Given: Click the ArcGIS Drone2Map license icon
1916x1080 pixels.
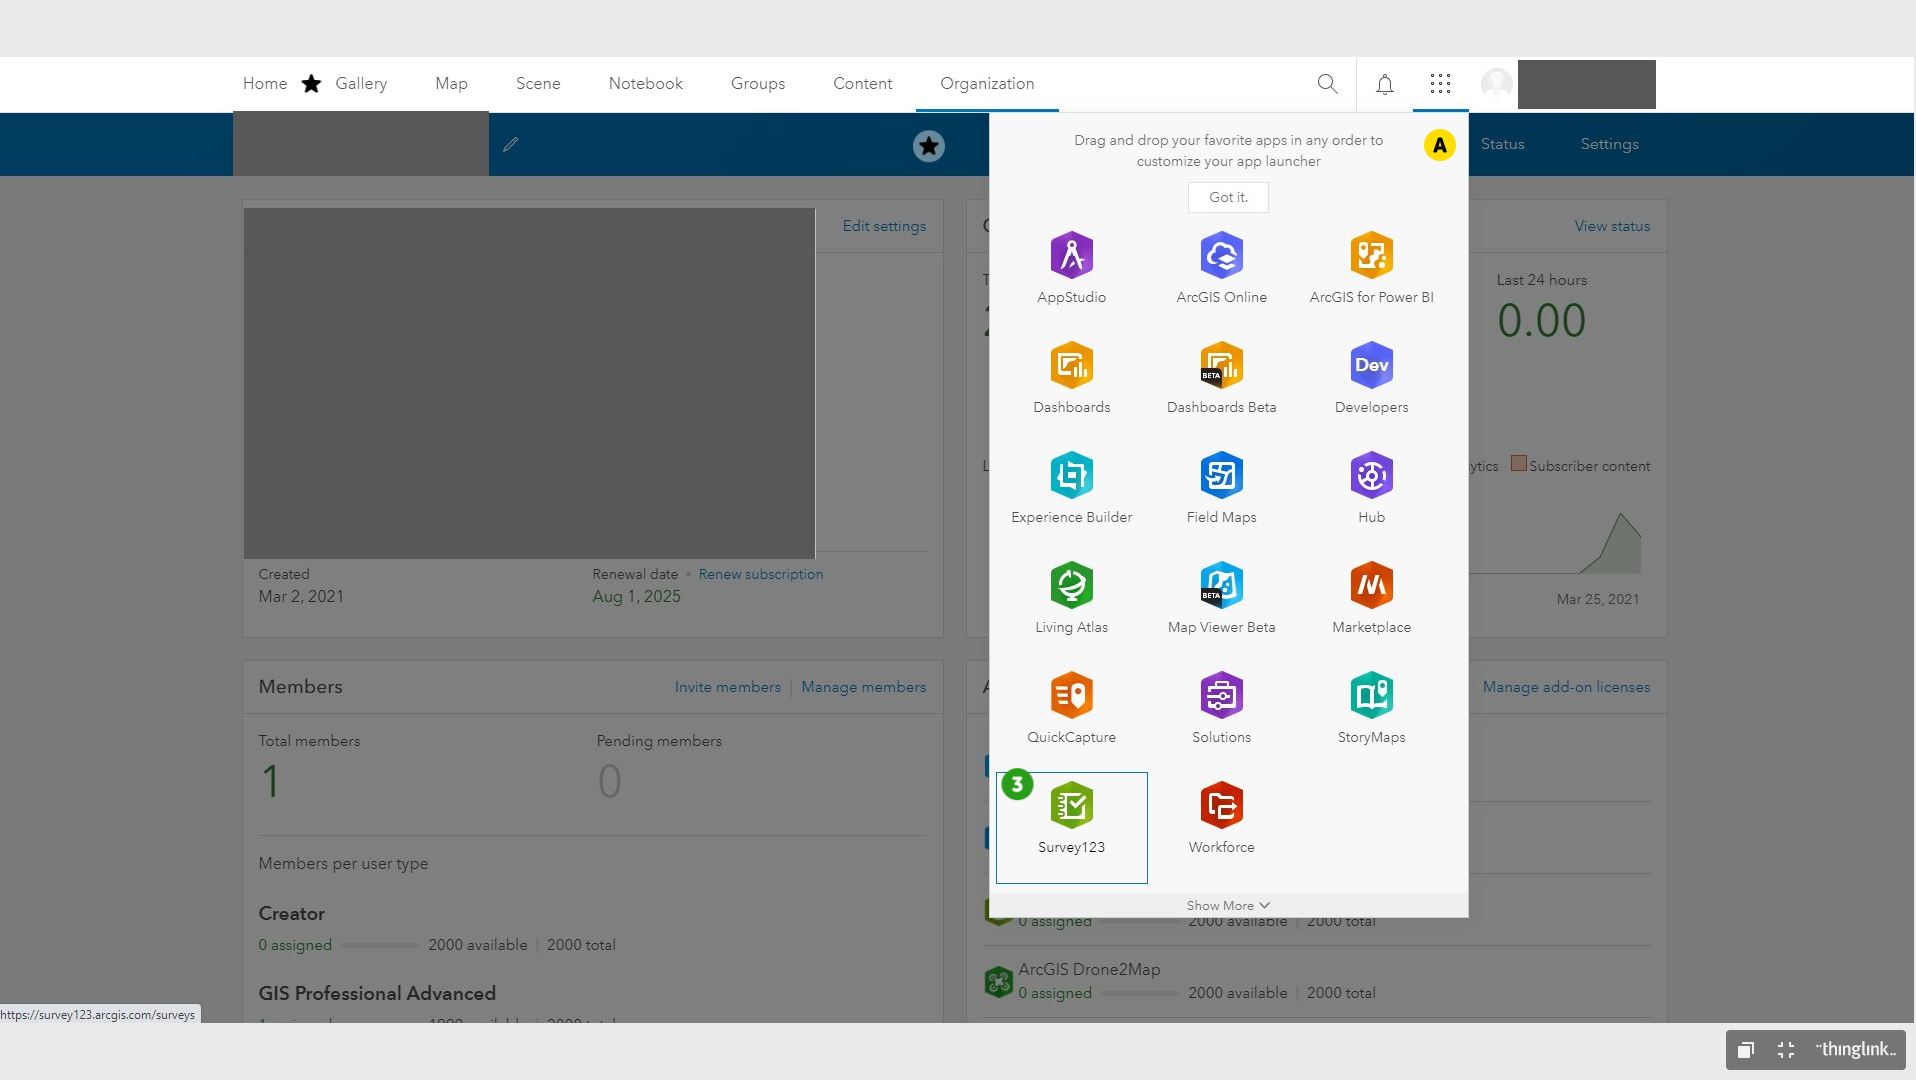Looking at the screenshot, I should click(x=998, y=981).
